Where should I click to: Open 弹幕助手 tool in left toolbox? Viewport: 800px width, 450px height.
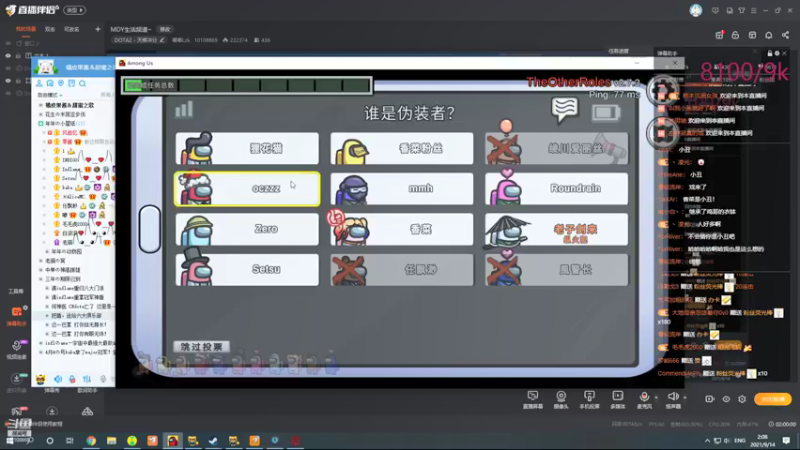(16, 315)
